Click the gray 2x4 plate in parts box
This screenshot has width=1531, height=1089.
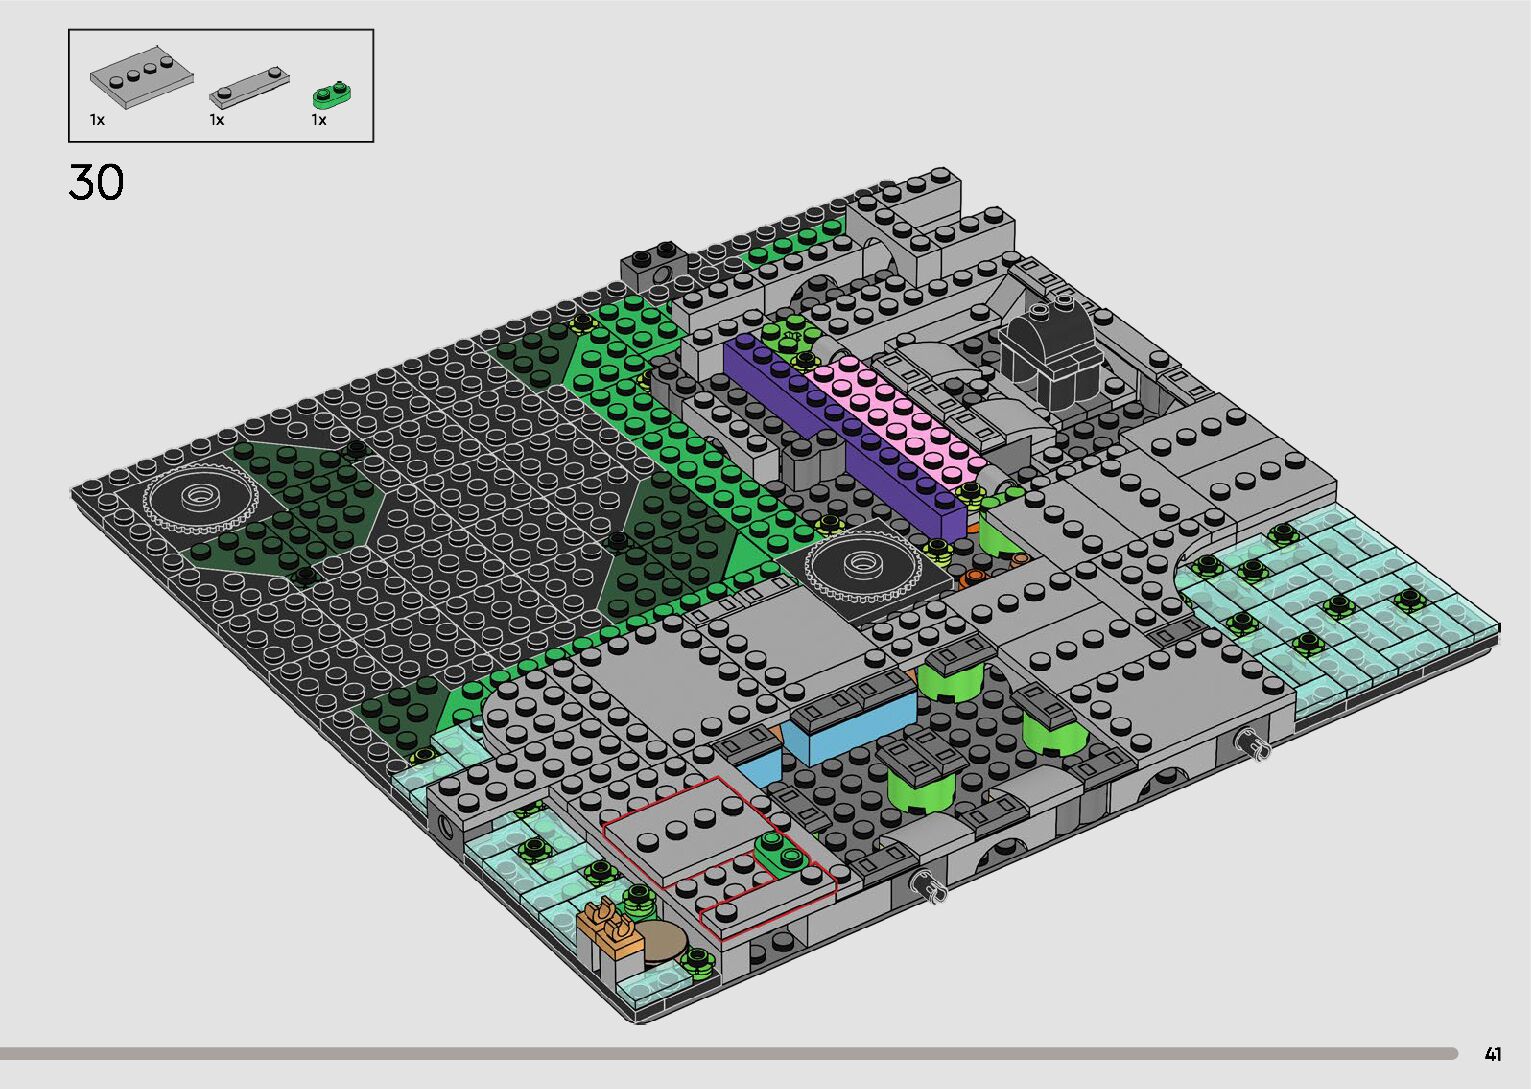[x=139, y=76]
